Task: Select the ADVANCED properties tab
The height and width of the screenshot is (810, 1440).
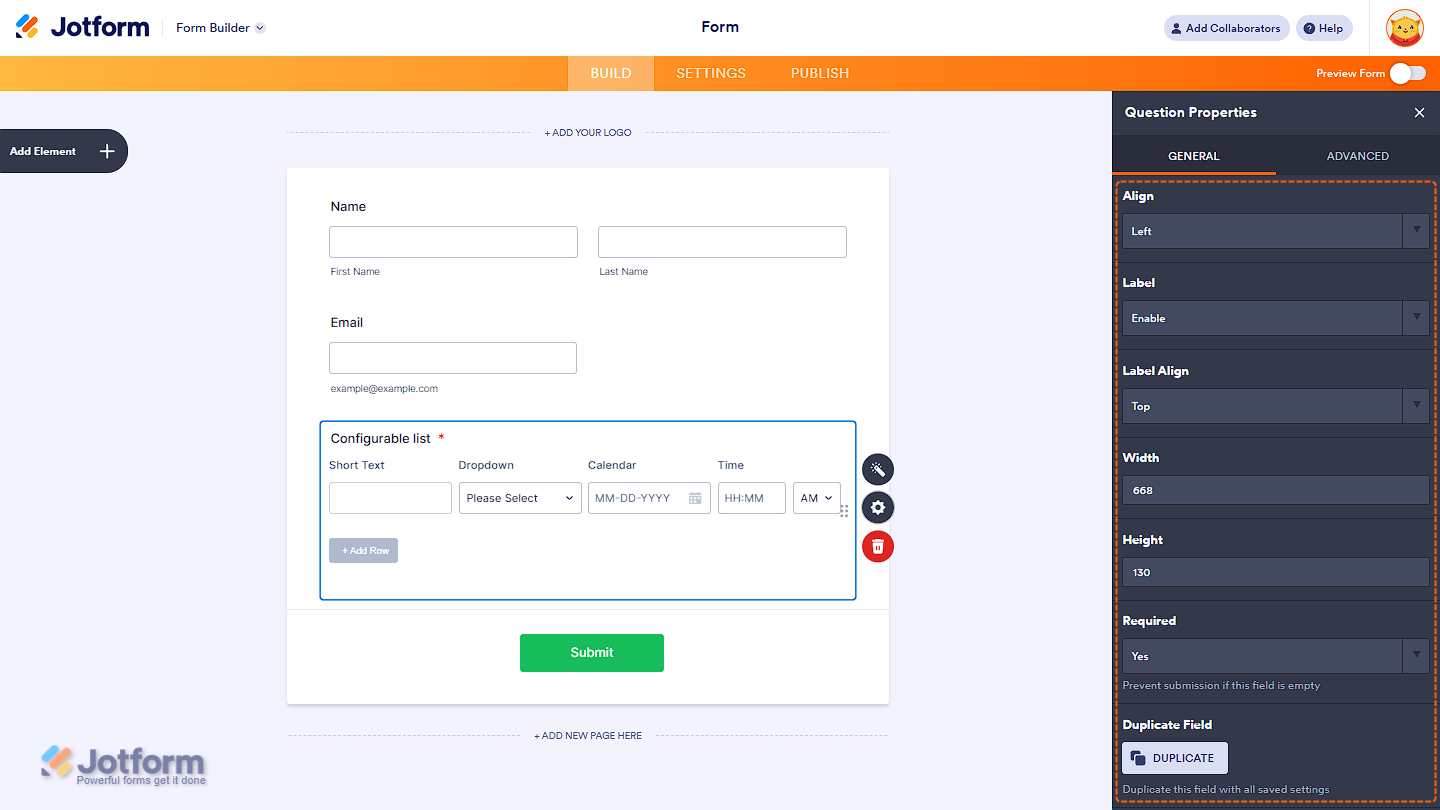Action: point(1358,156)
